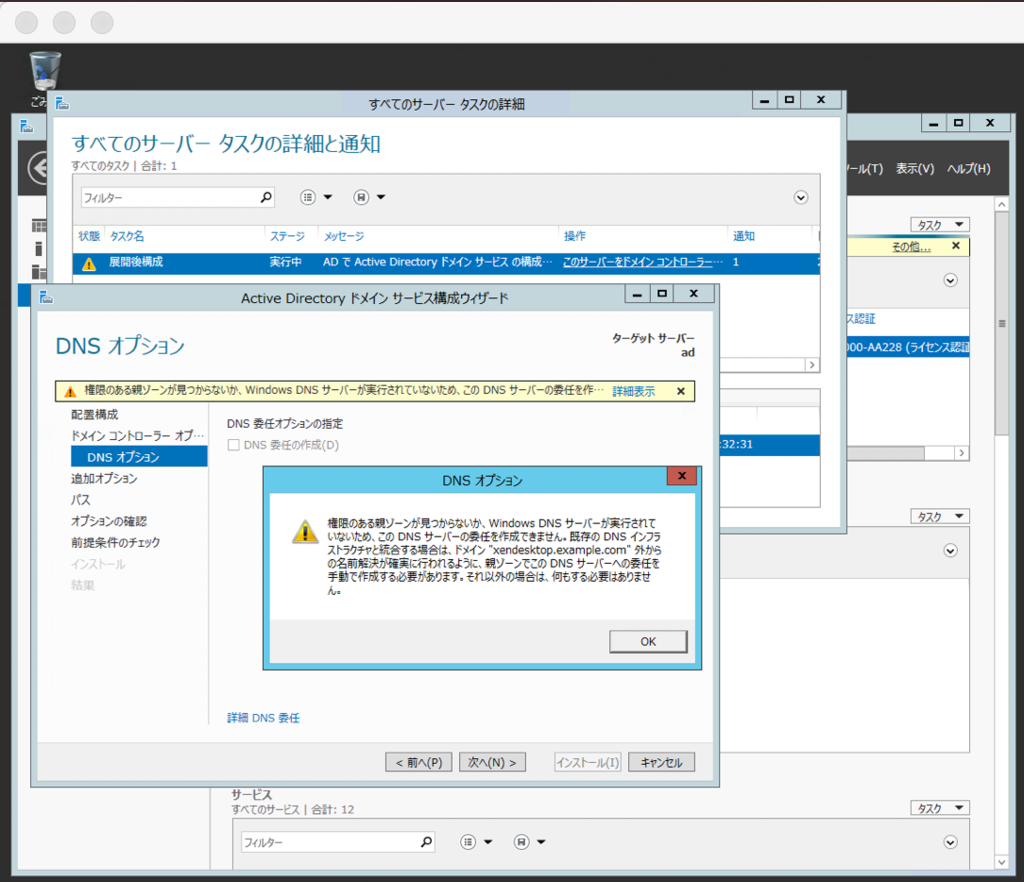1024x882 pixels.
Task: Maximize the Active Directory wizard window
Action: point(662,294)
